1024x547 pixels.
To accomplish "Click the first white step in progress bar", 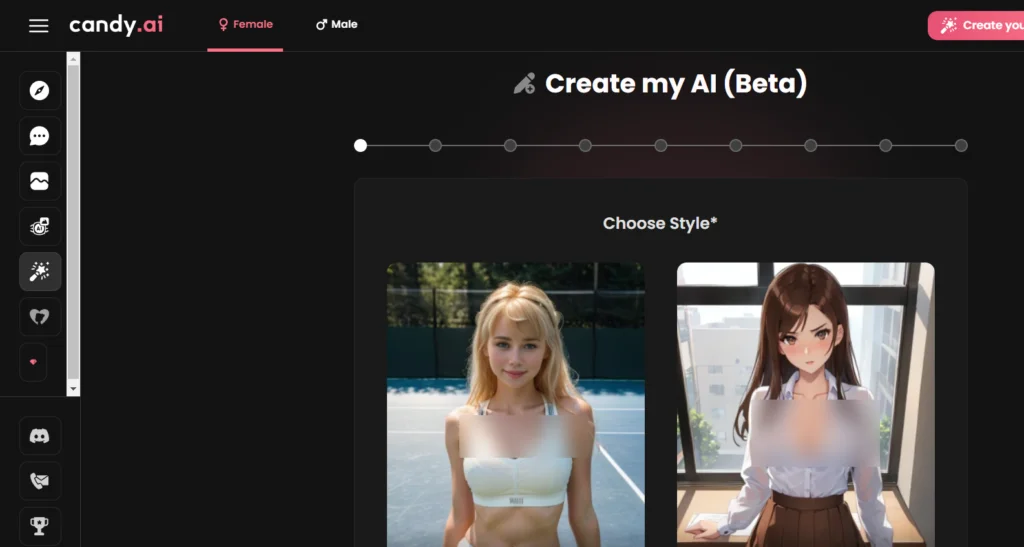I will tap(360, 146).
